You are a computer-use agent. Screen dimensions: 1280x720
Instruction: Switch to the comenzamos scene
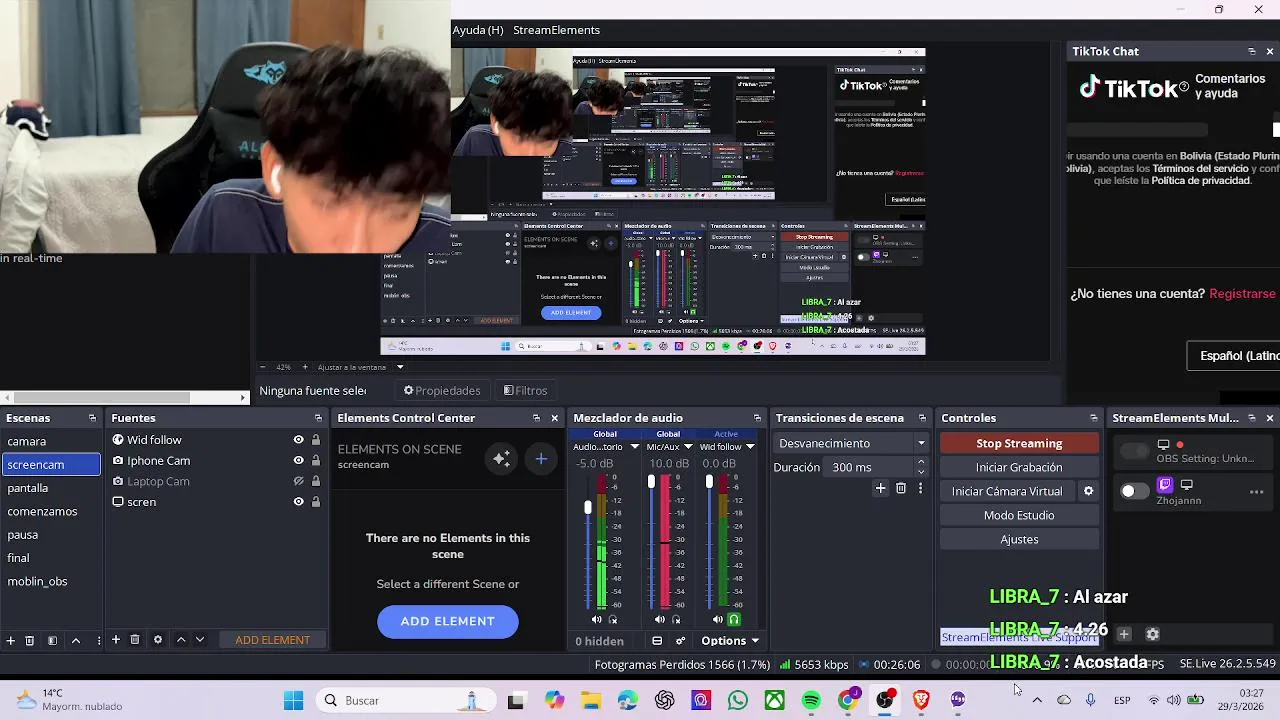(52, 511)
